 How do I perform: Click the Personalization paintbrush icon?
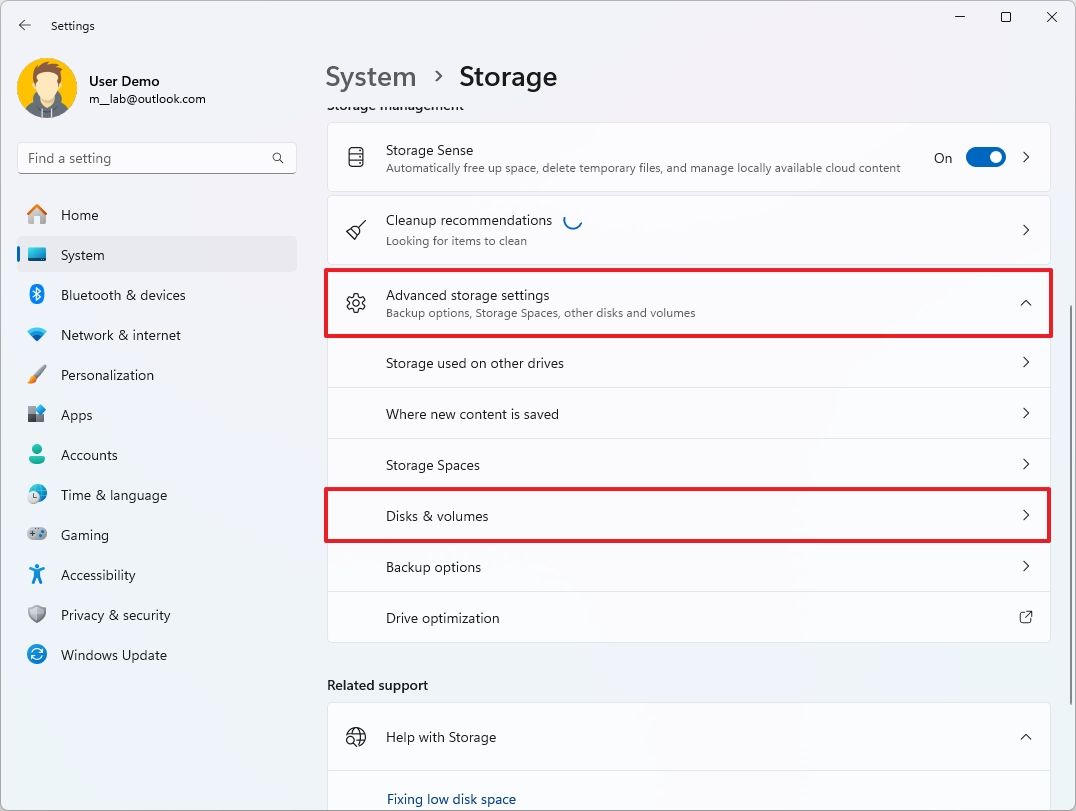point(37,375)
